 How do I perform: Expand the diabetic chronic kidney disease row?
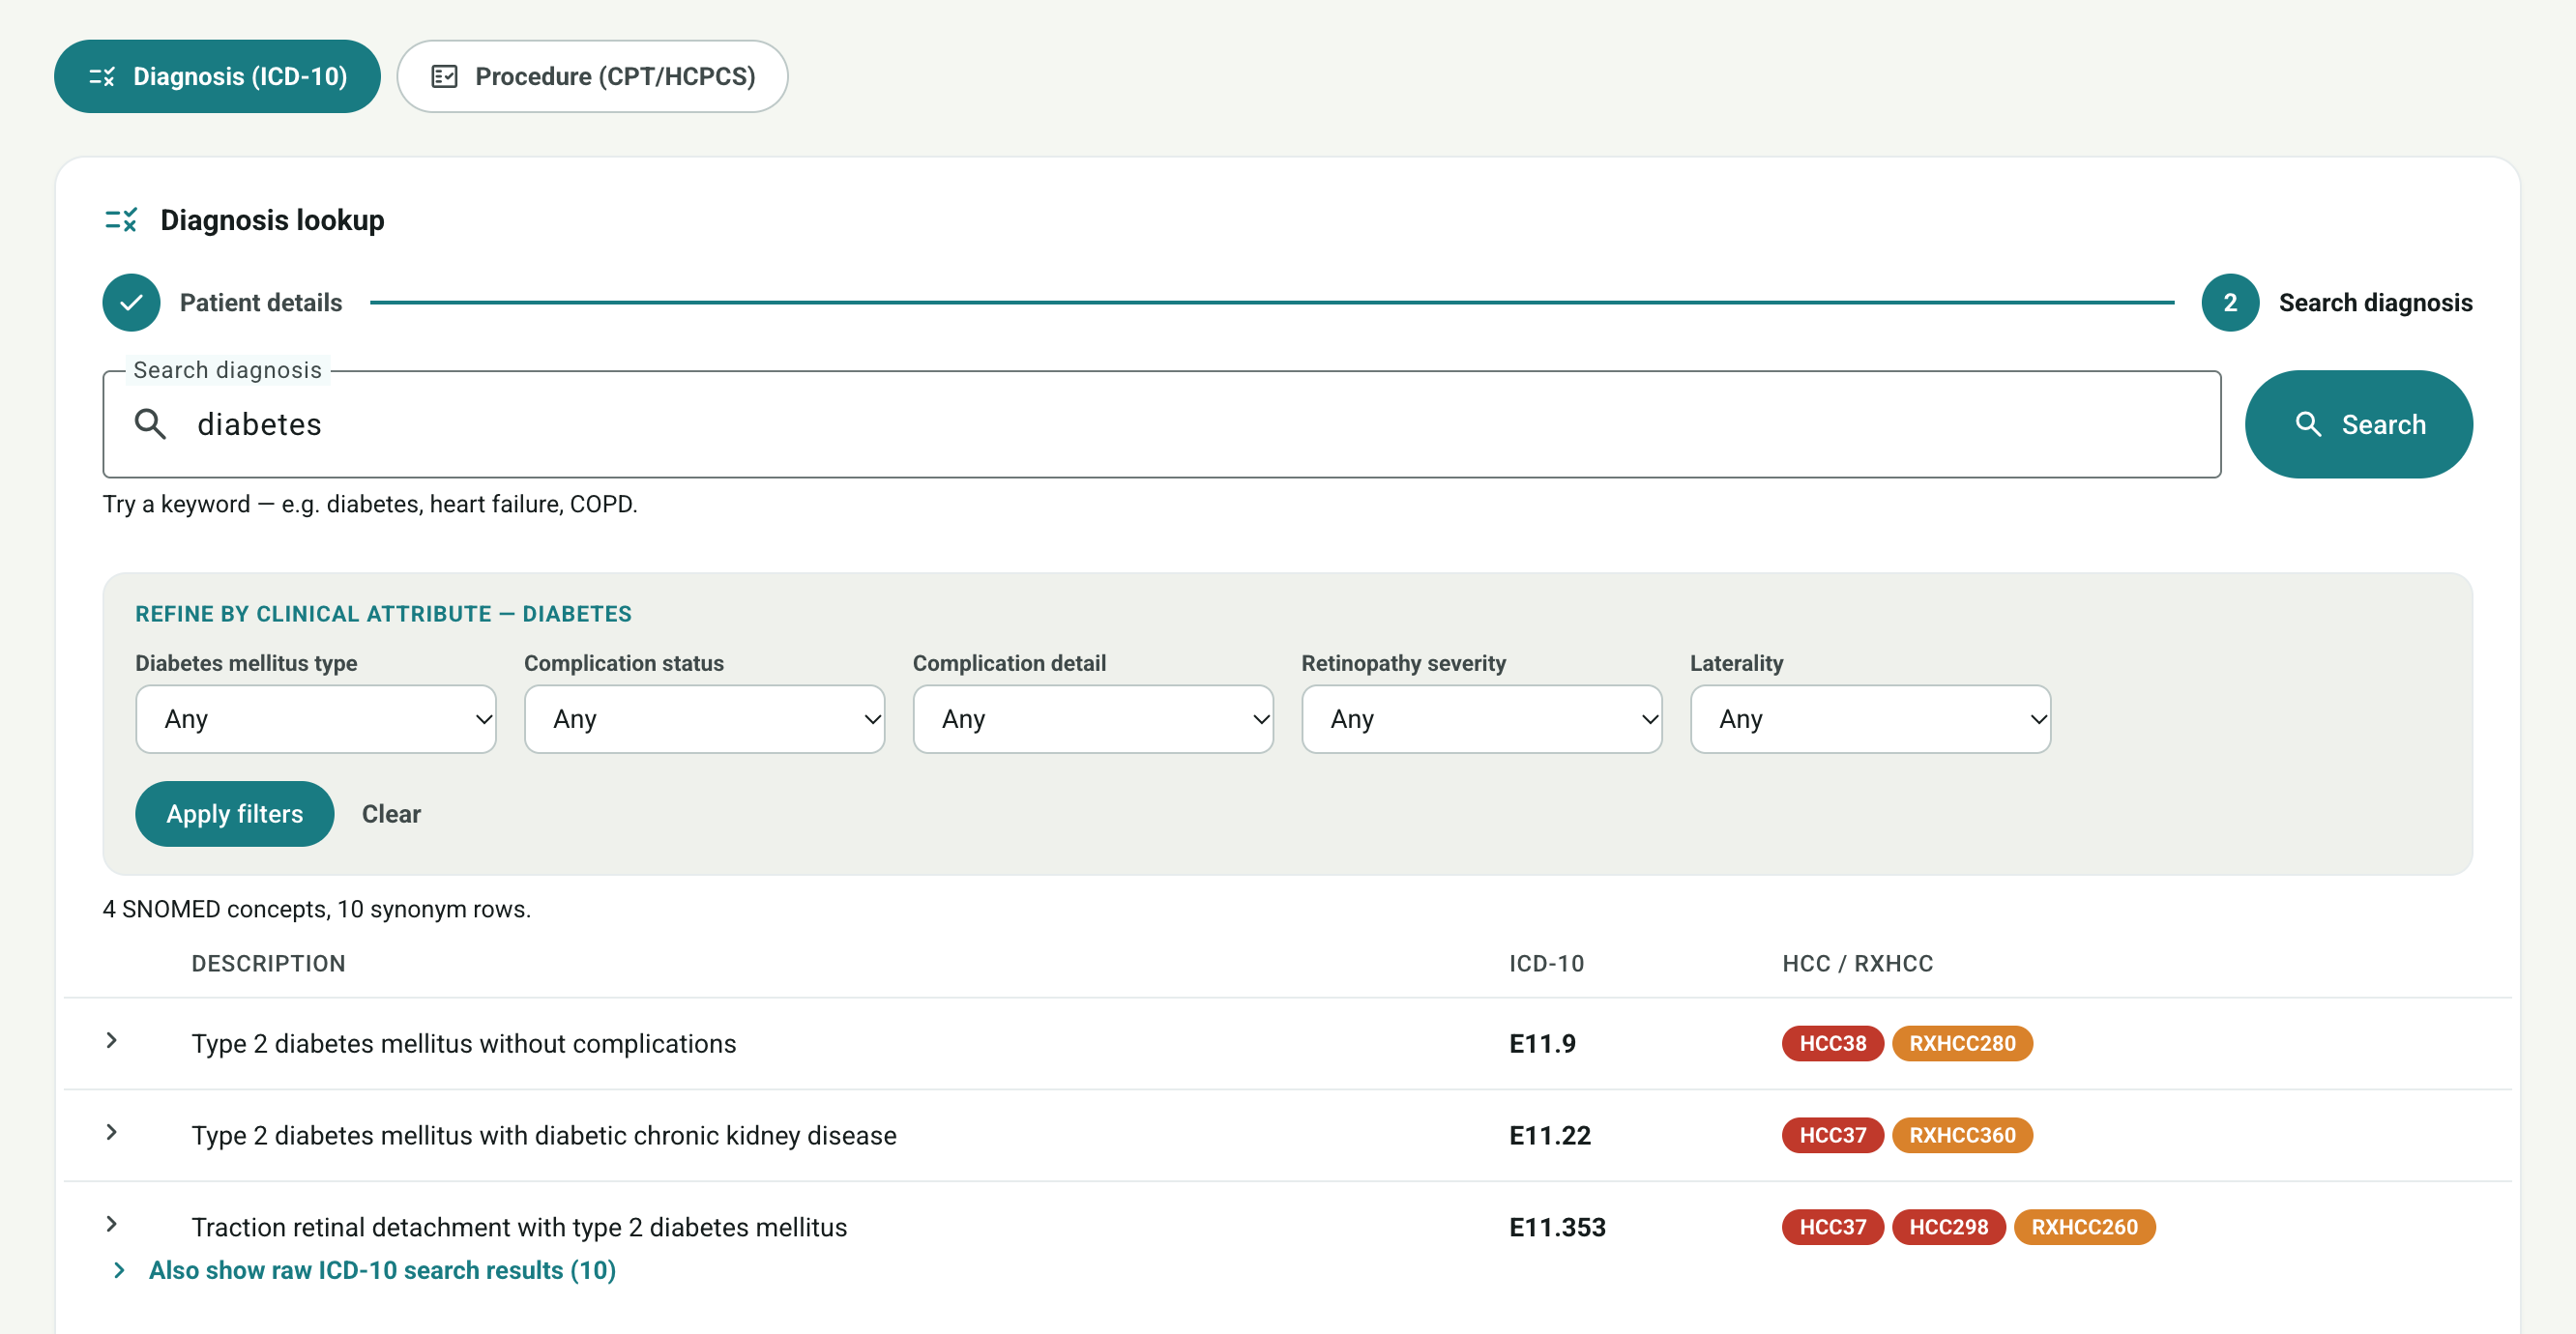pos(112,1133)
